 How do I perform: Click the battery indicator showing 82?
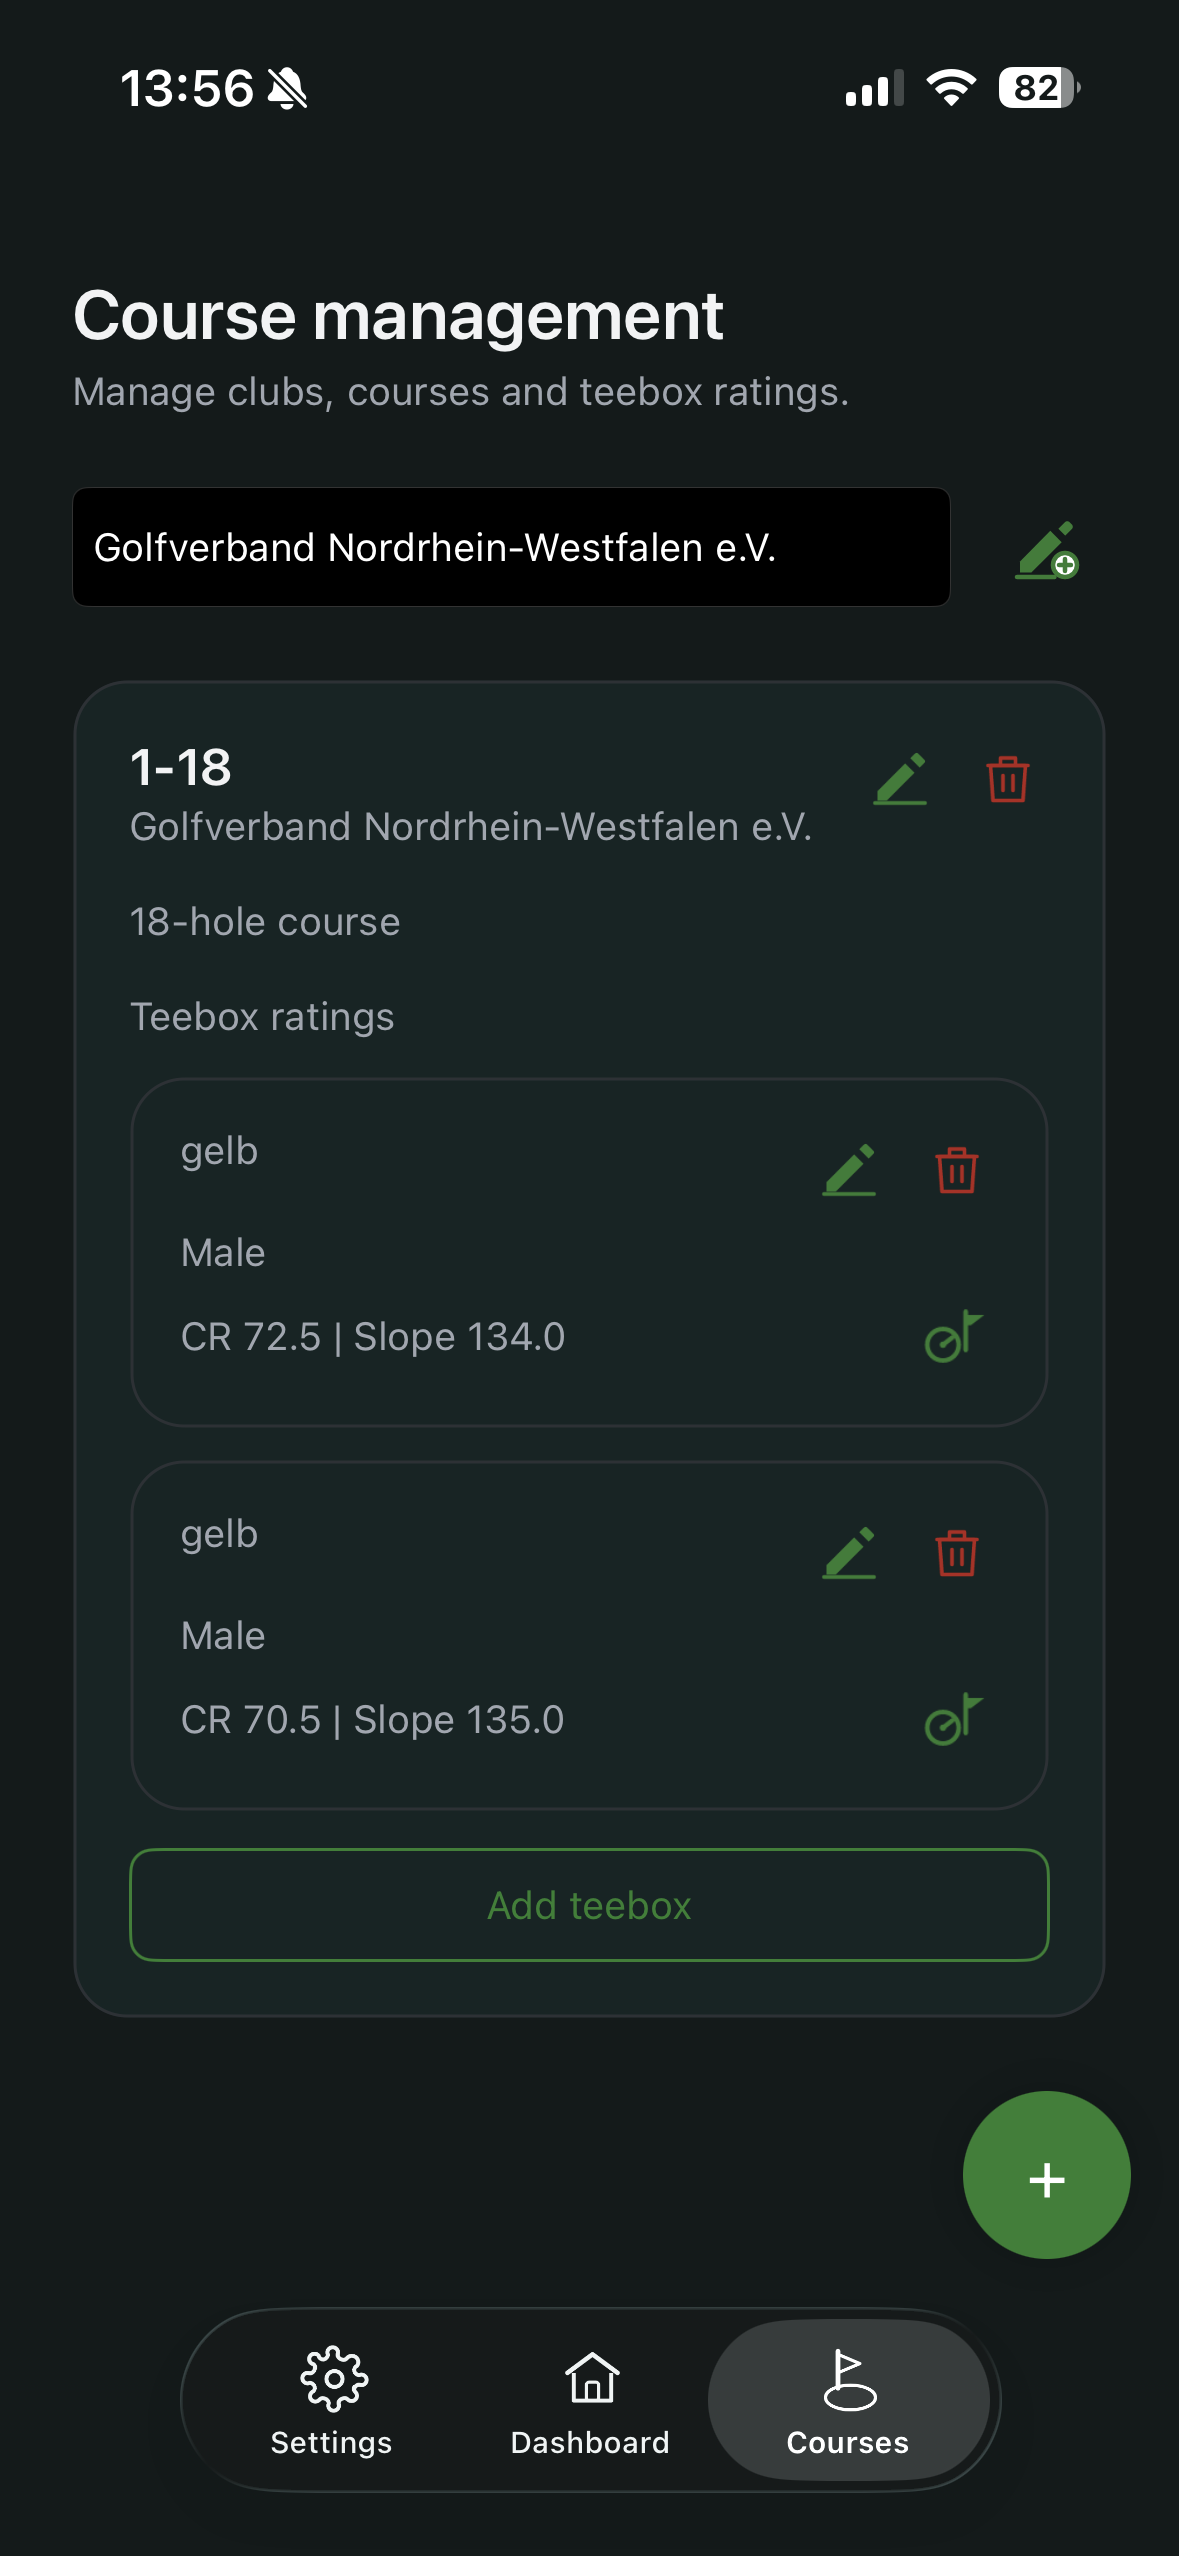pos(1035,89)
